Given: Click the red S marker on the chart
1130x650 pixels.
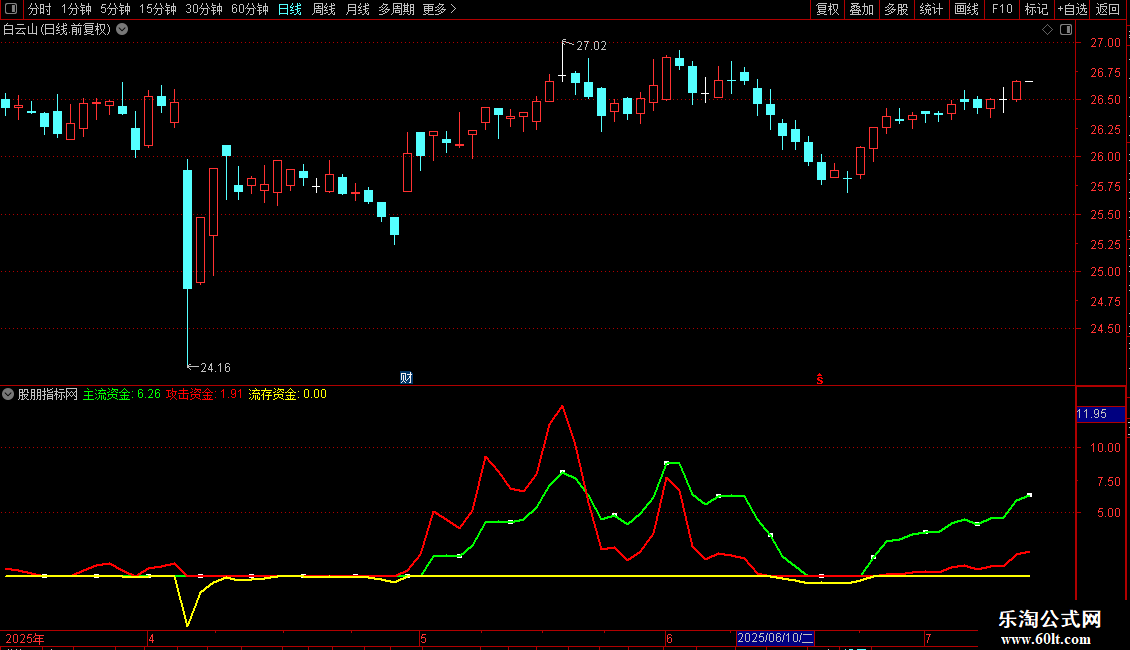Looking at the screenshot, I should (x=819, y=379).
